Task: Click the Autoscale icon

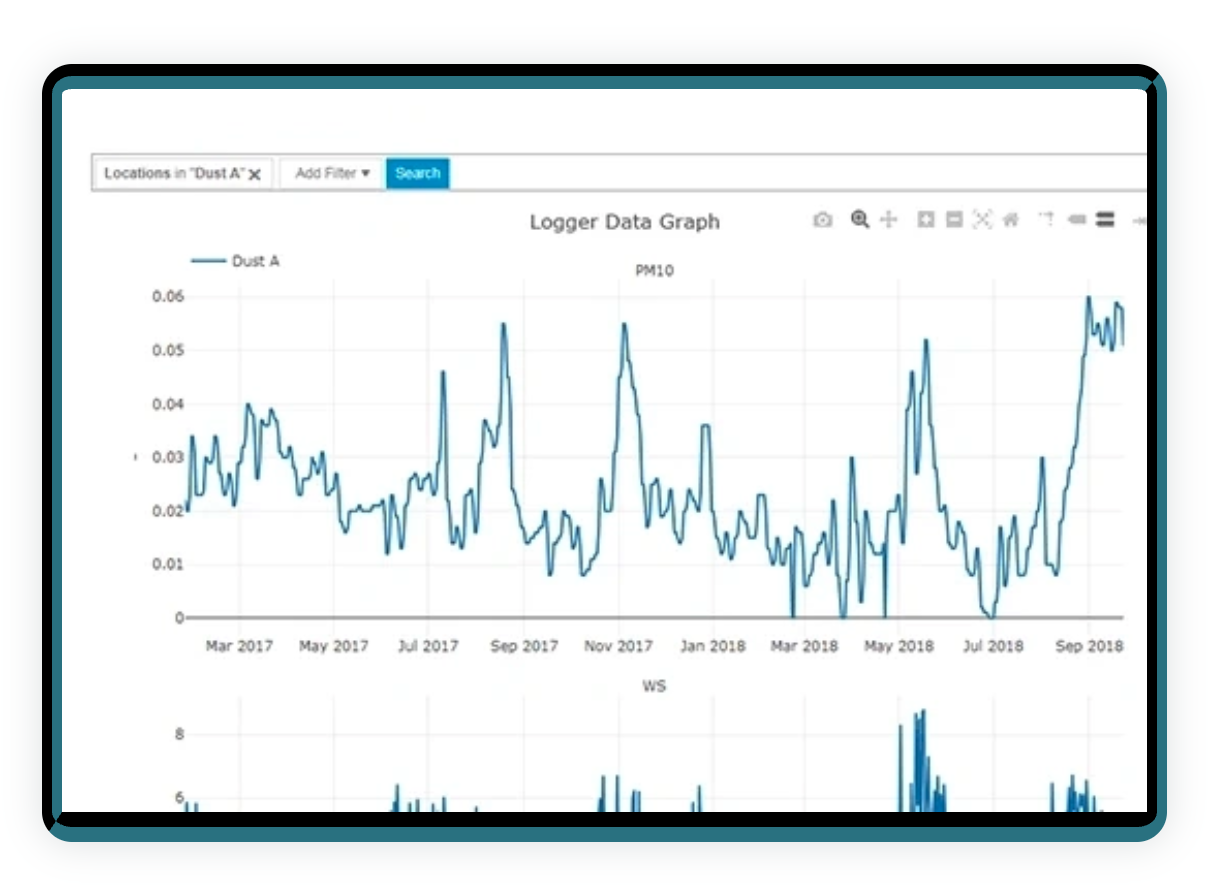Action: pyautogui.click(x=982, y=220)
